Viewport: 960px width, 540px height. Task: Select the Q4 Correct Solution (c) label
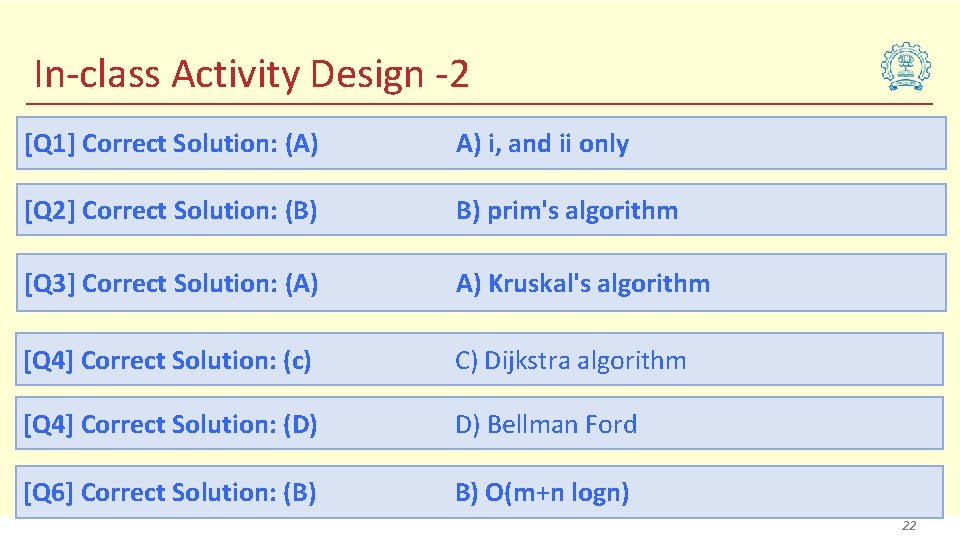click(167, 361)
